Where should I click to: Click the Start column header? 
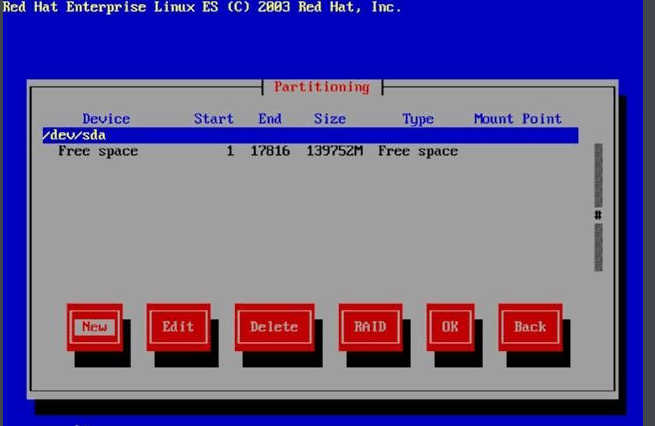coord(213,119)
